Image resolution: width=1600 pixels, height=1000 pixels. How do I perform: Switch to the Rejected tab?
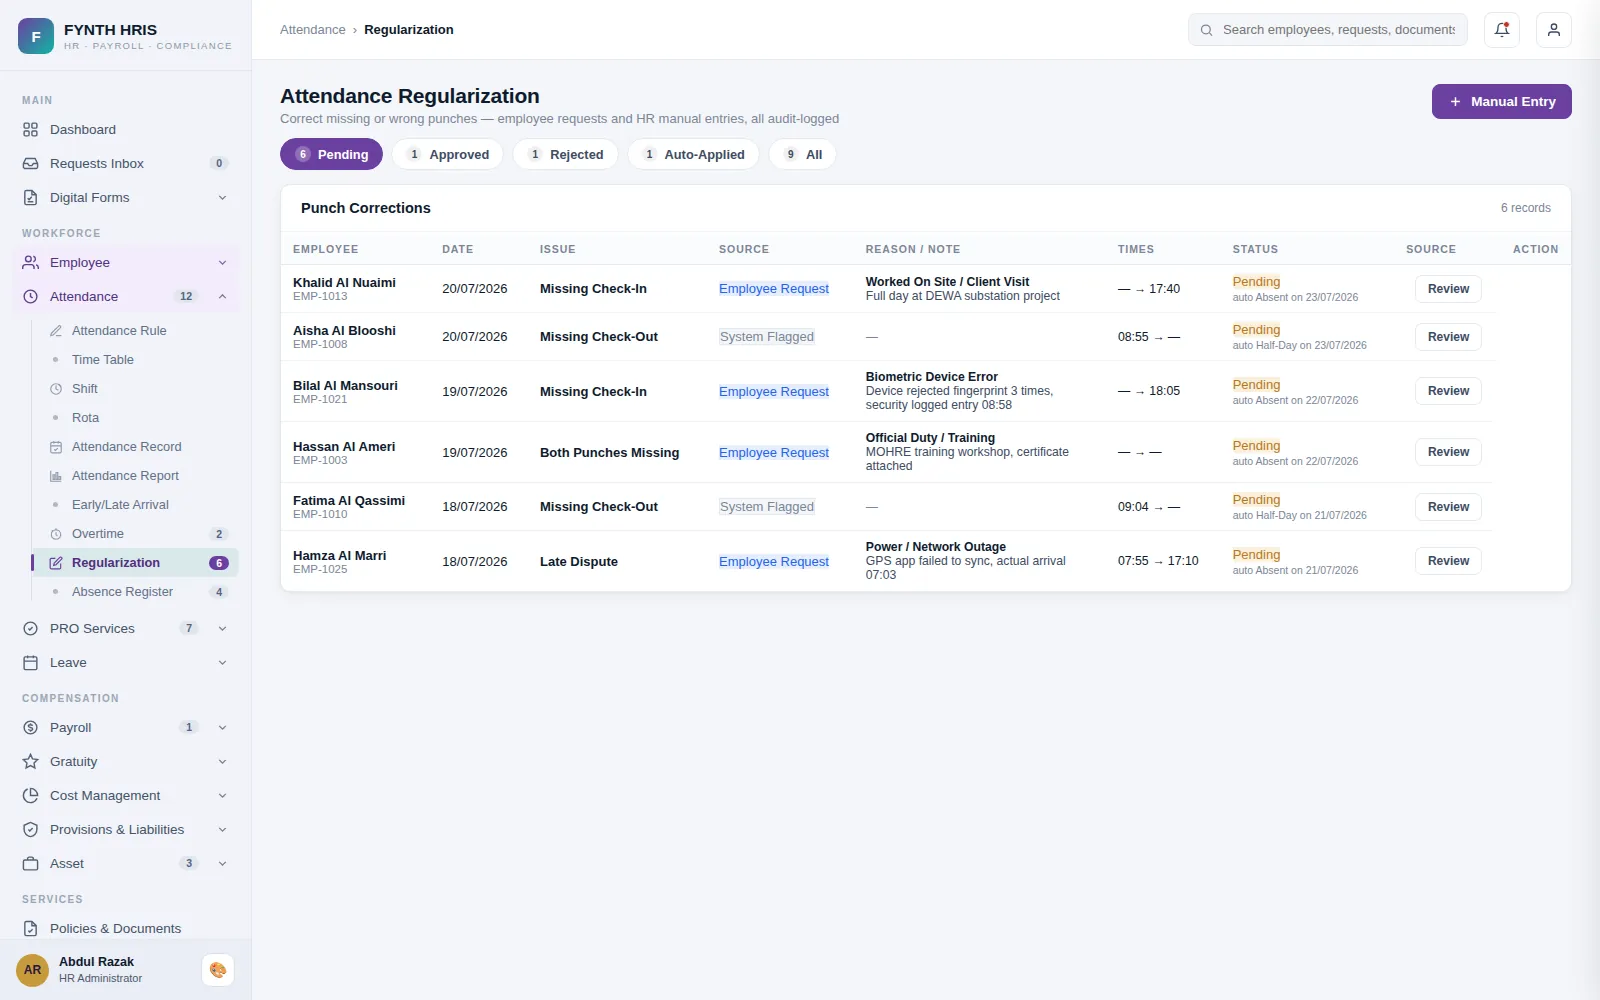[566, 154]
